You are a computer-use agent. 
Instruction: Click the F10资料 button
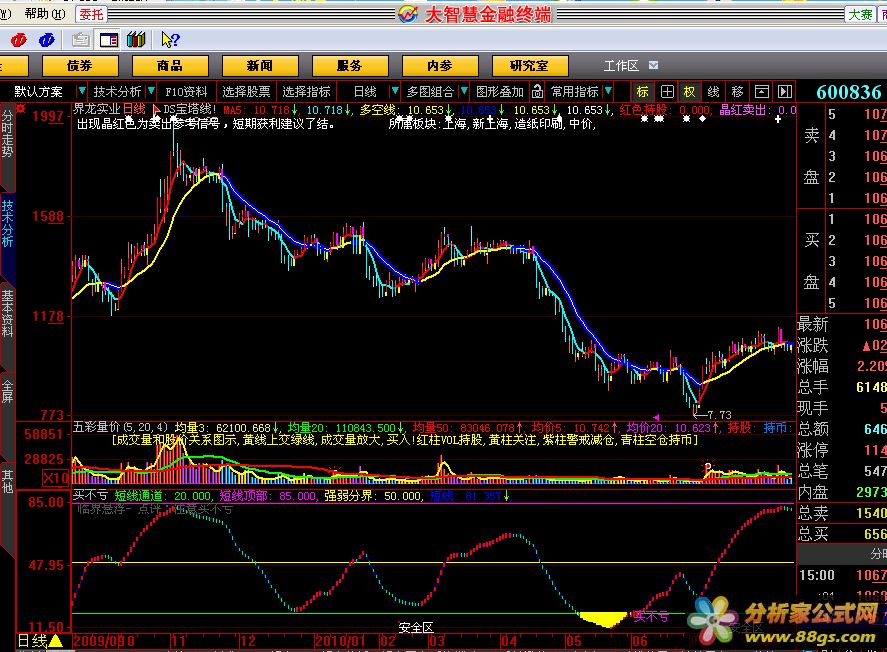coord(186,92)
